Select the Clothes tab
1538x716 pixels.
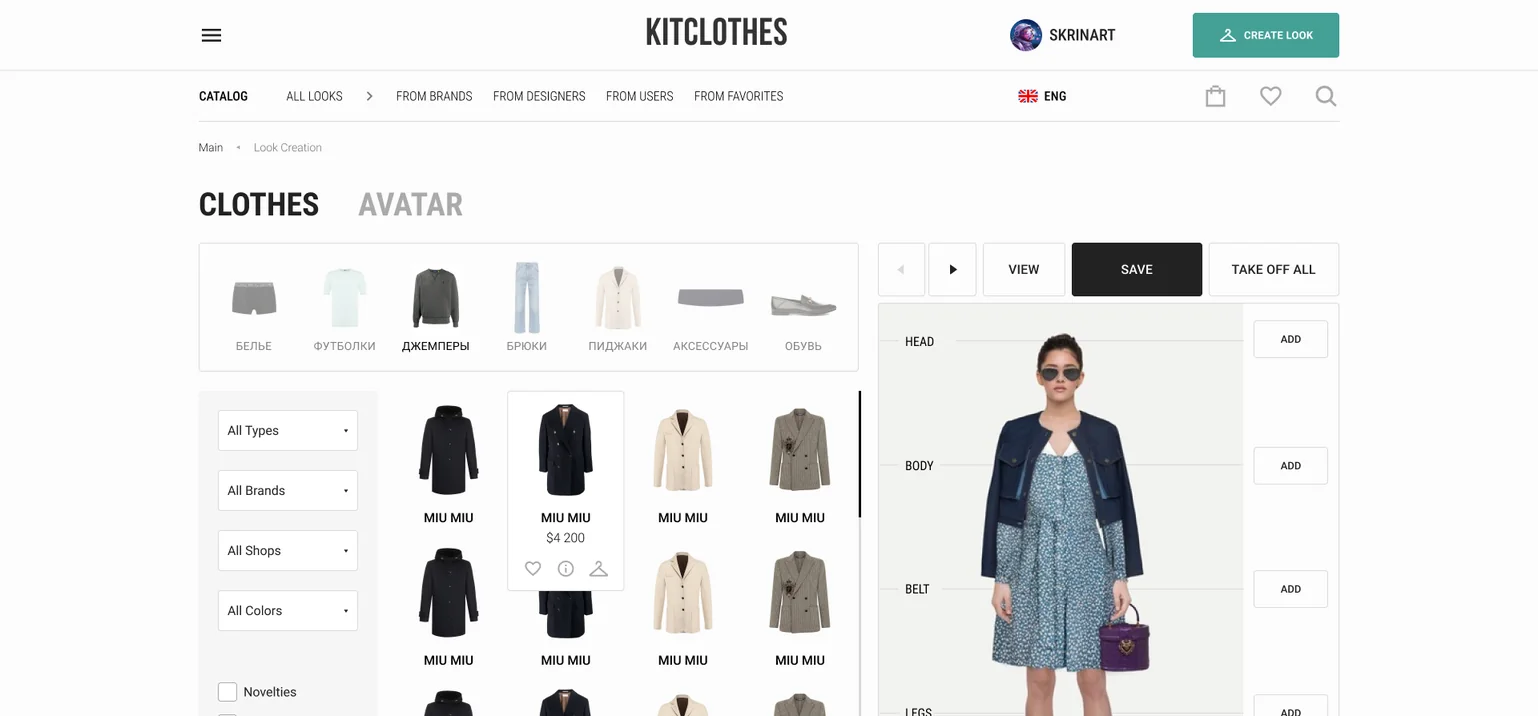coord(259,204)
